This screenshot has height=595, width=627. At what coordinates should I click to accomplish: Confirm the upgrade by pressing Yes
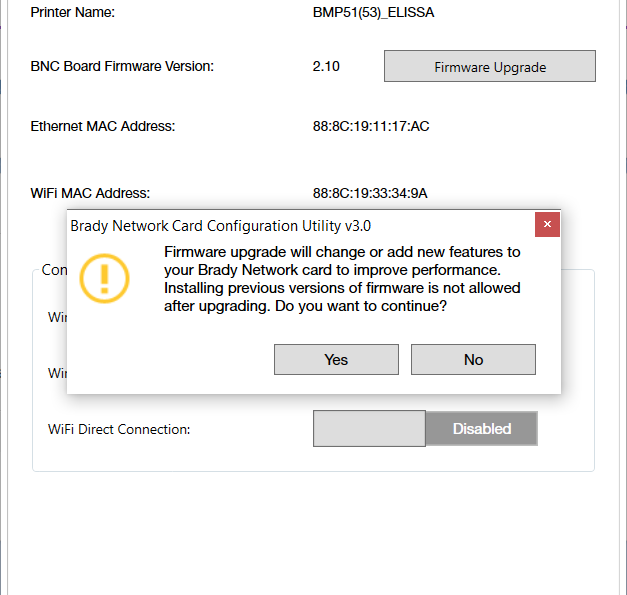tap(336, 360)
